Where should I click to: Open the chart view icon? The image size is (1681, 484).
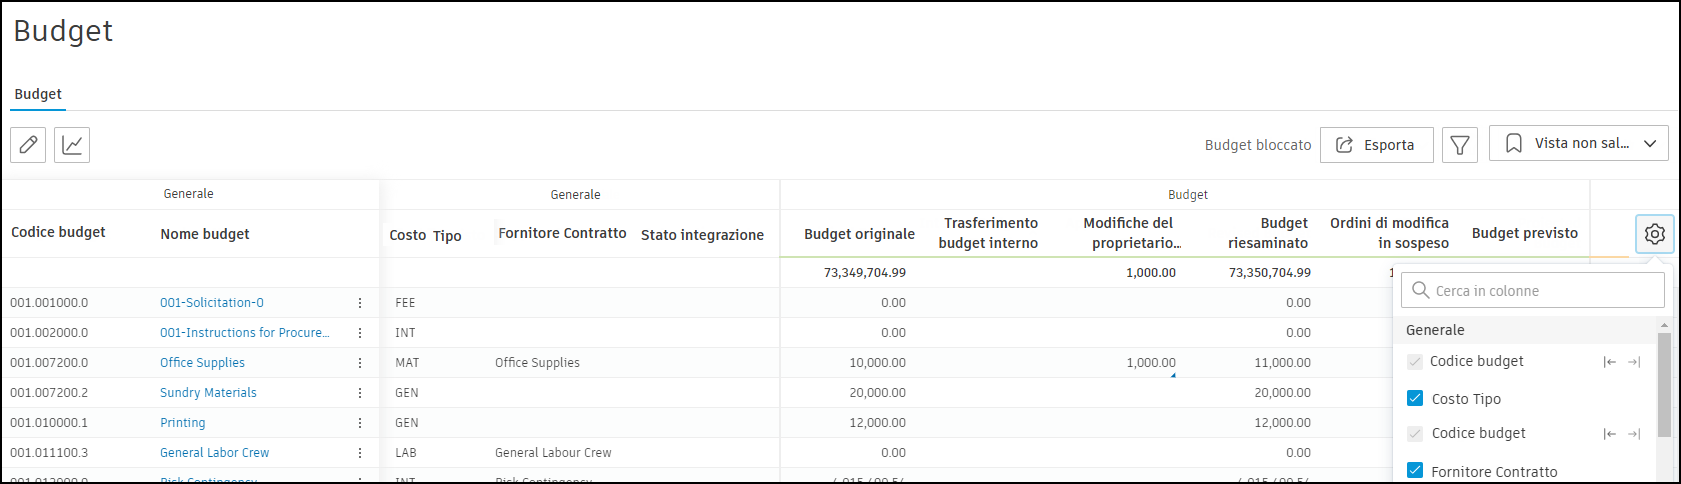(x=72, y=145)
